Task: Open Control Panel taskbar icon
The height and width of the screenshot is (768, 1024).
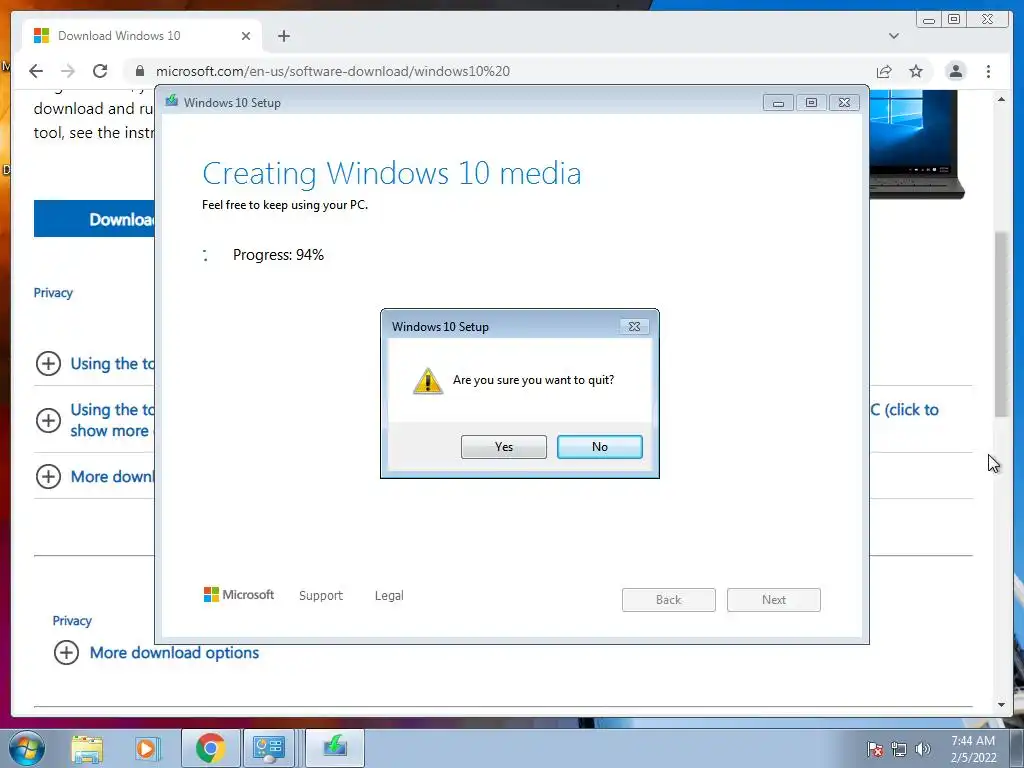Action: [x=269, y=748]
